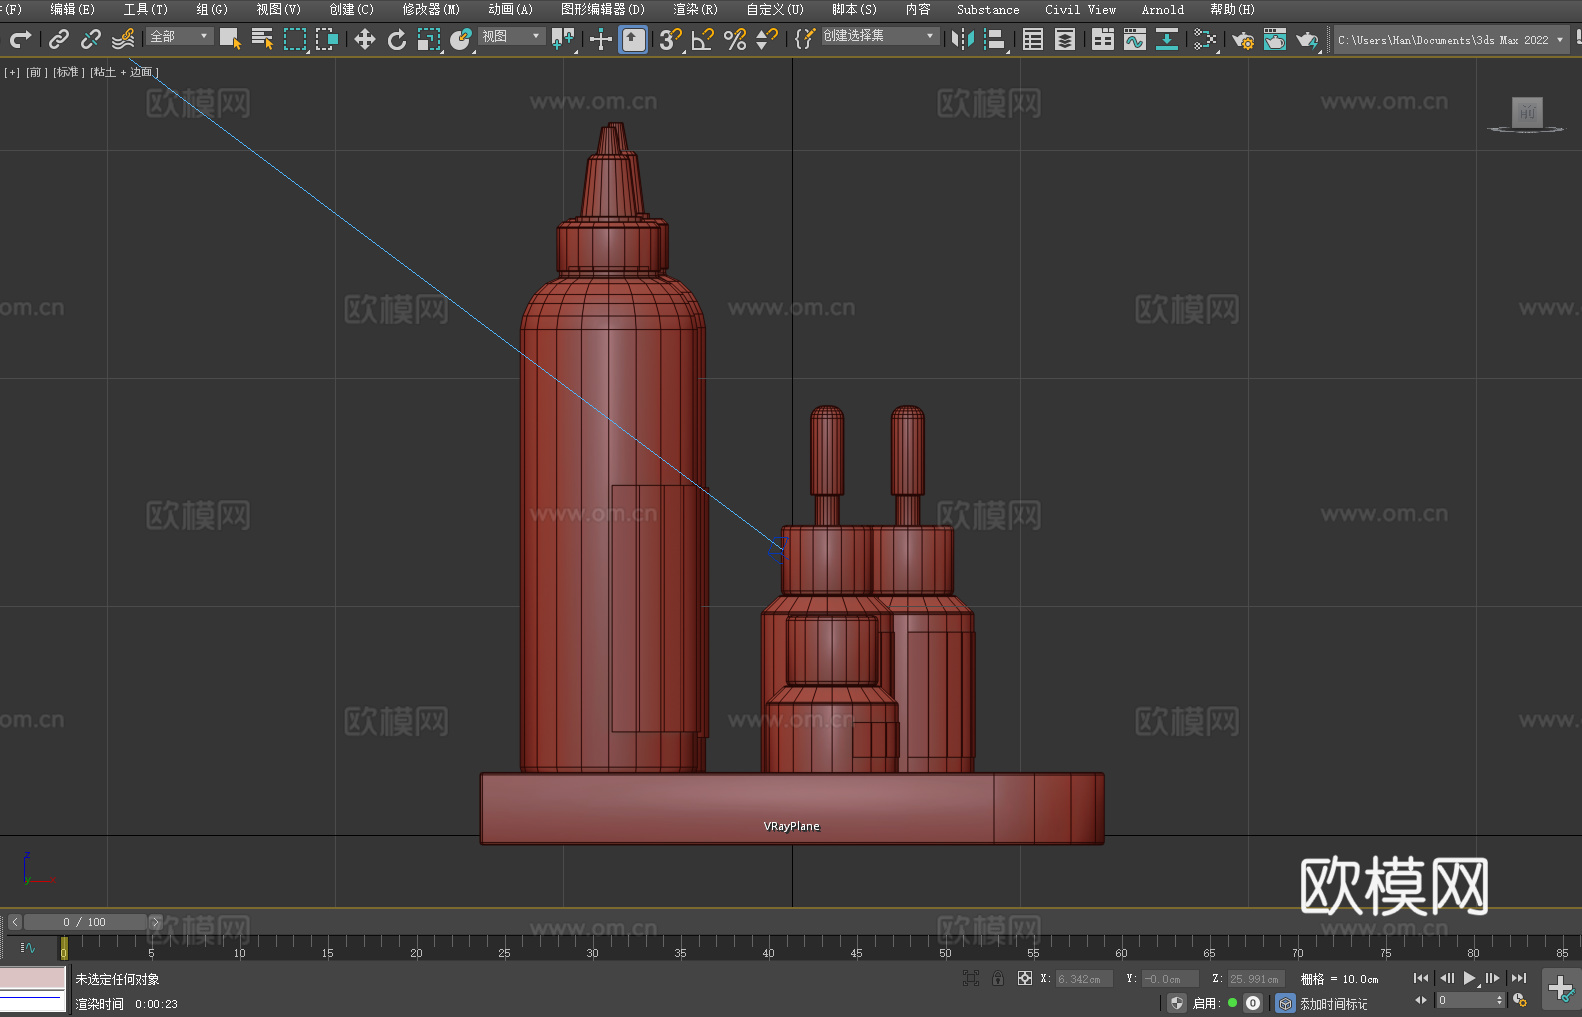Open the Civil View menu

tap(1081, 9)
